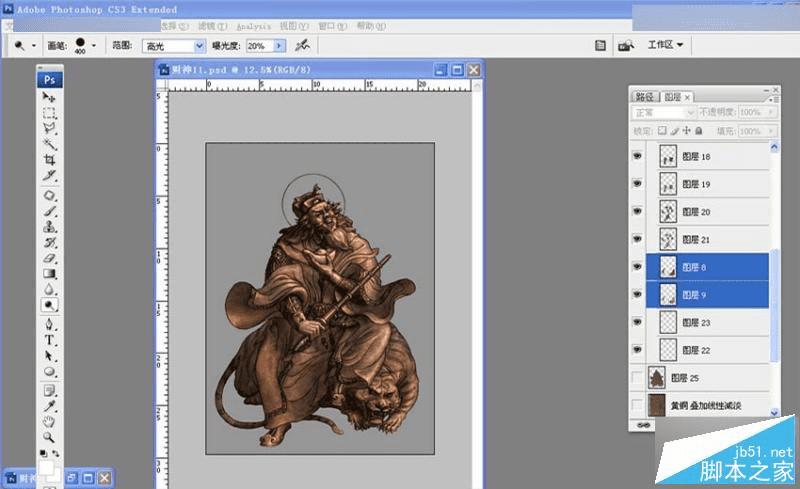Select the Move tool in the toolbox
800x489 pixels.
(x=49, y=97)
